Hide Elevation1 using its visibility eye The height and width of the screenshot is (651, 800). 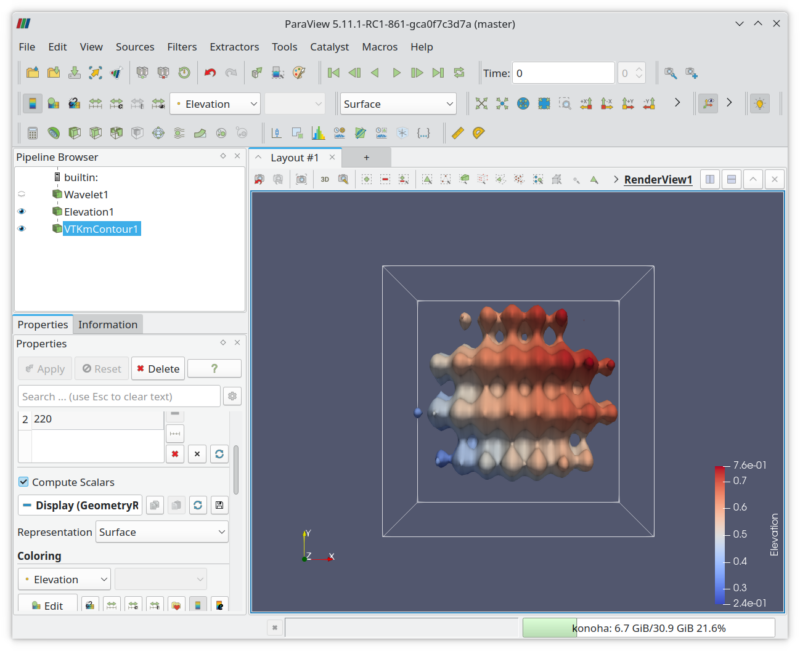pyautogui.click(x=21, y=211)
